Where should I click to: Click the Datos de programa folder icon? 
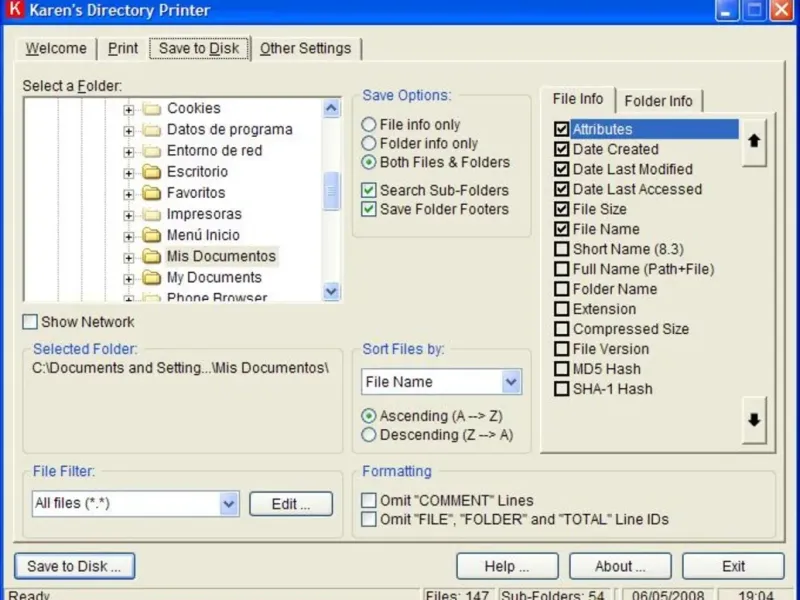click(152, 130)
